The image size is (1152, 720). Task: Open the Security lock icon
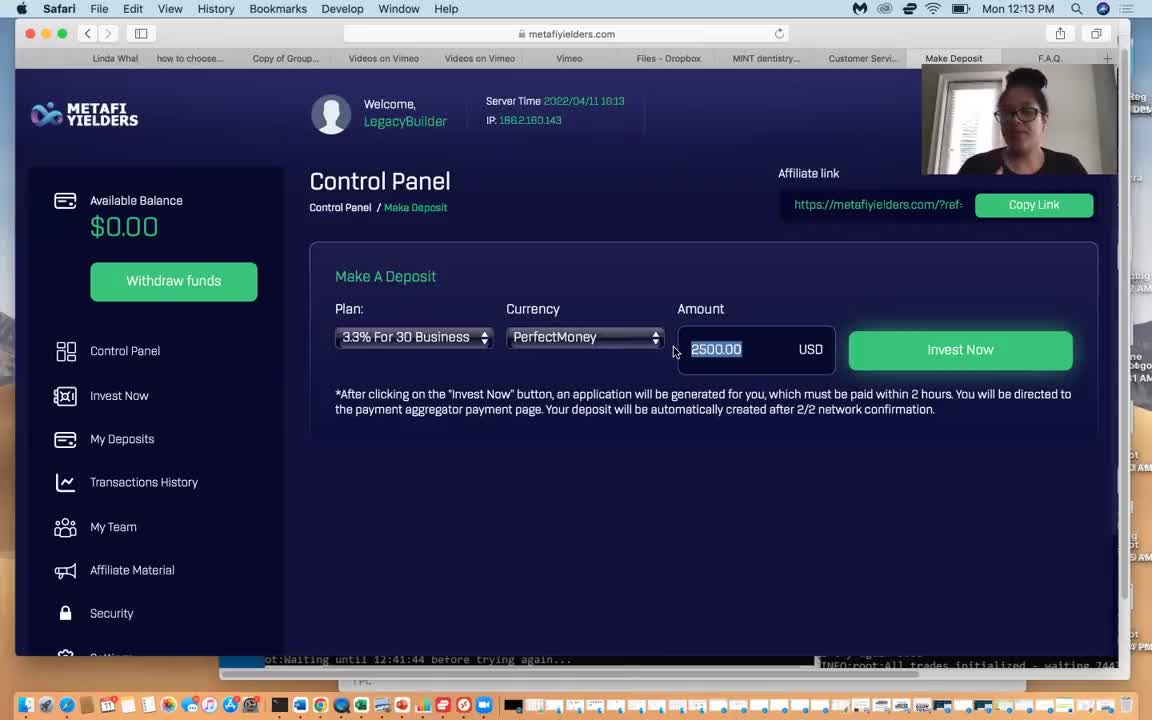click(65, 613)
